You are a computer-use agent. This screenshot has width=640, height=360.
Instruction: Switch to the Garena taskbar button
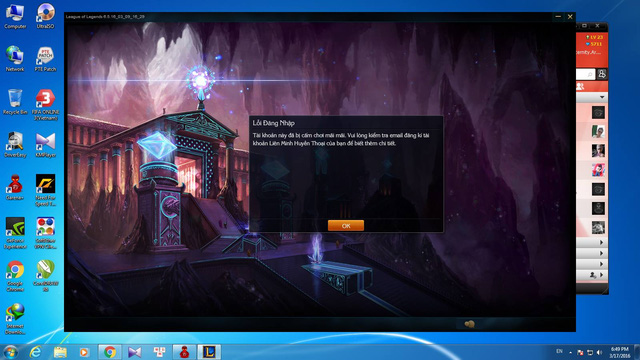coord(184,352)
